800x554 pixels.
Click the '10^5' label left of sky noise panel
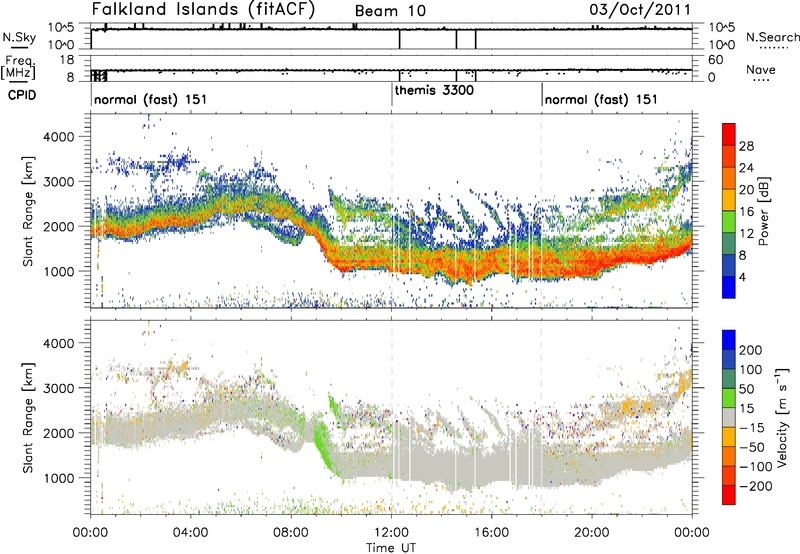[x=61, y=28]
